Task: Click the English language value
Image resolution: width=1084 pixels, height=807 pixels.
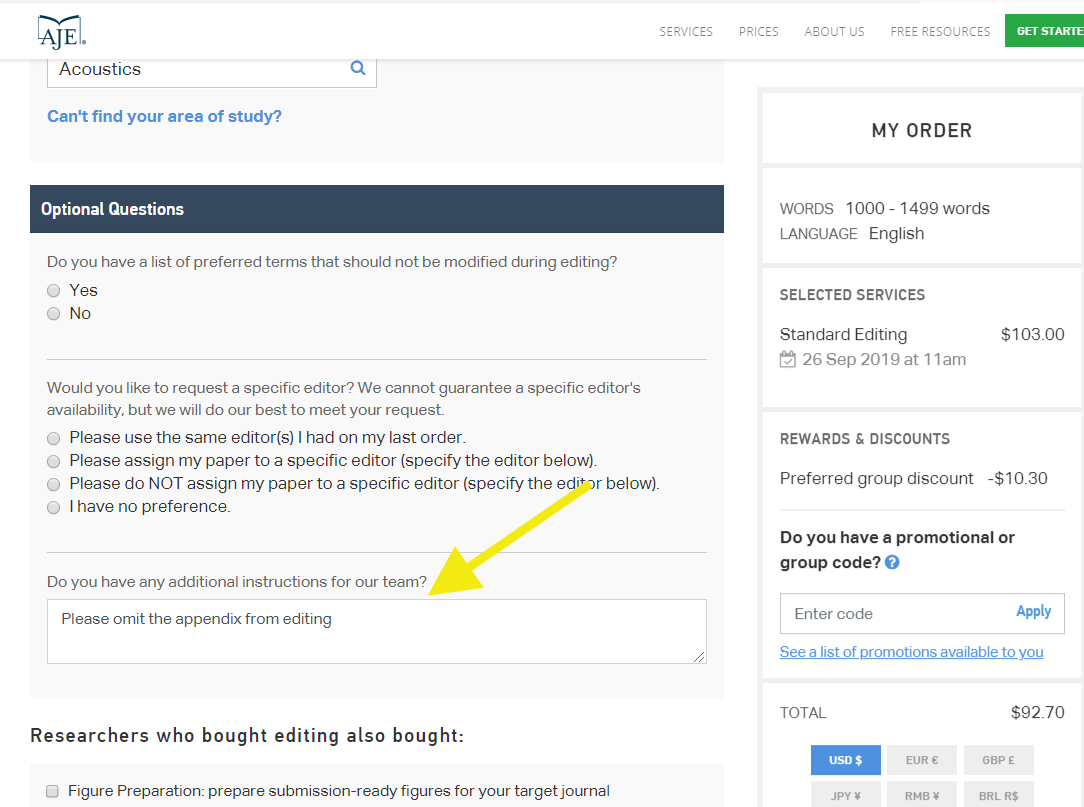Action: pyautogui.click(x=897, y=234)
